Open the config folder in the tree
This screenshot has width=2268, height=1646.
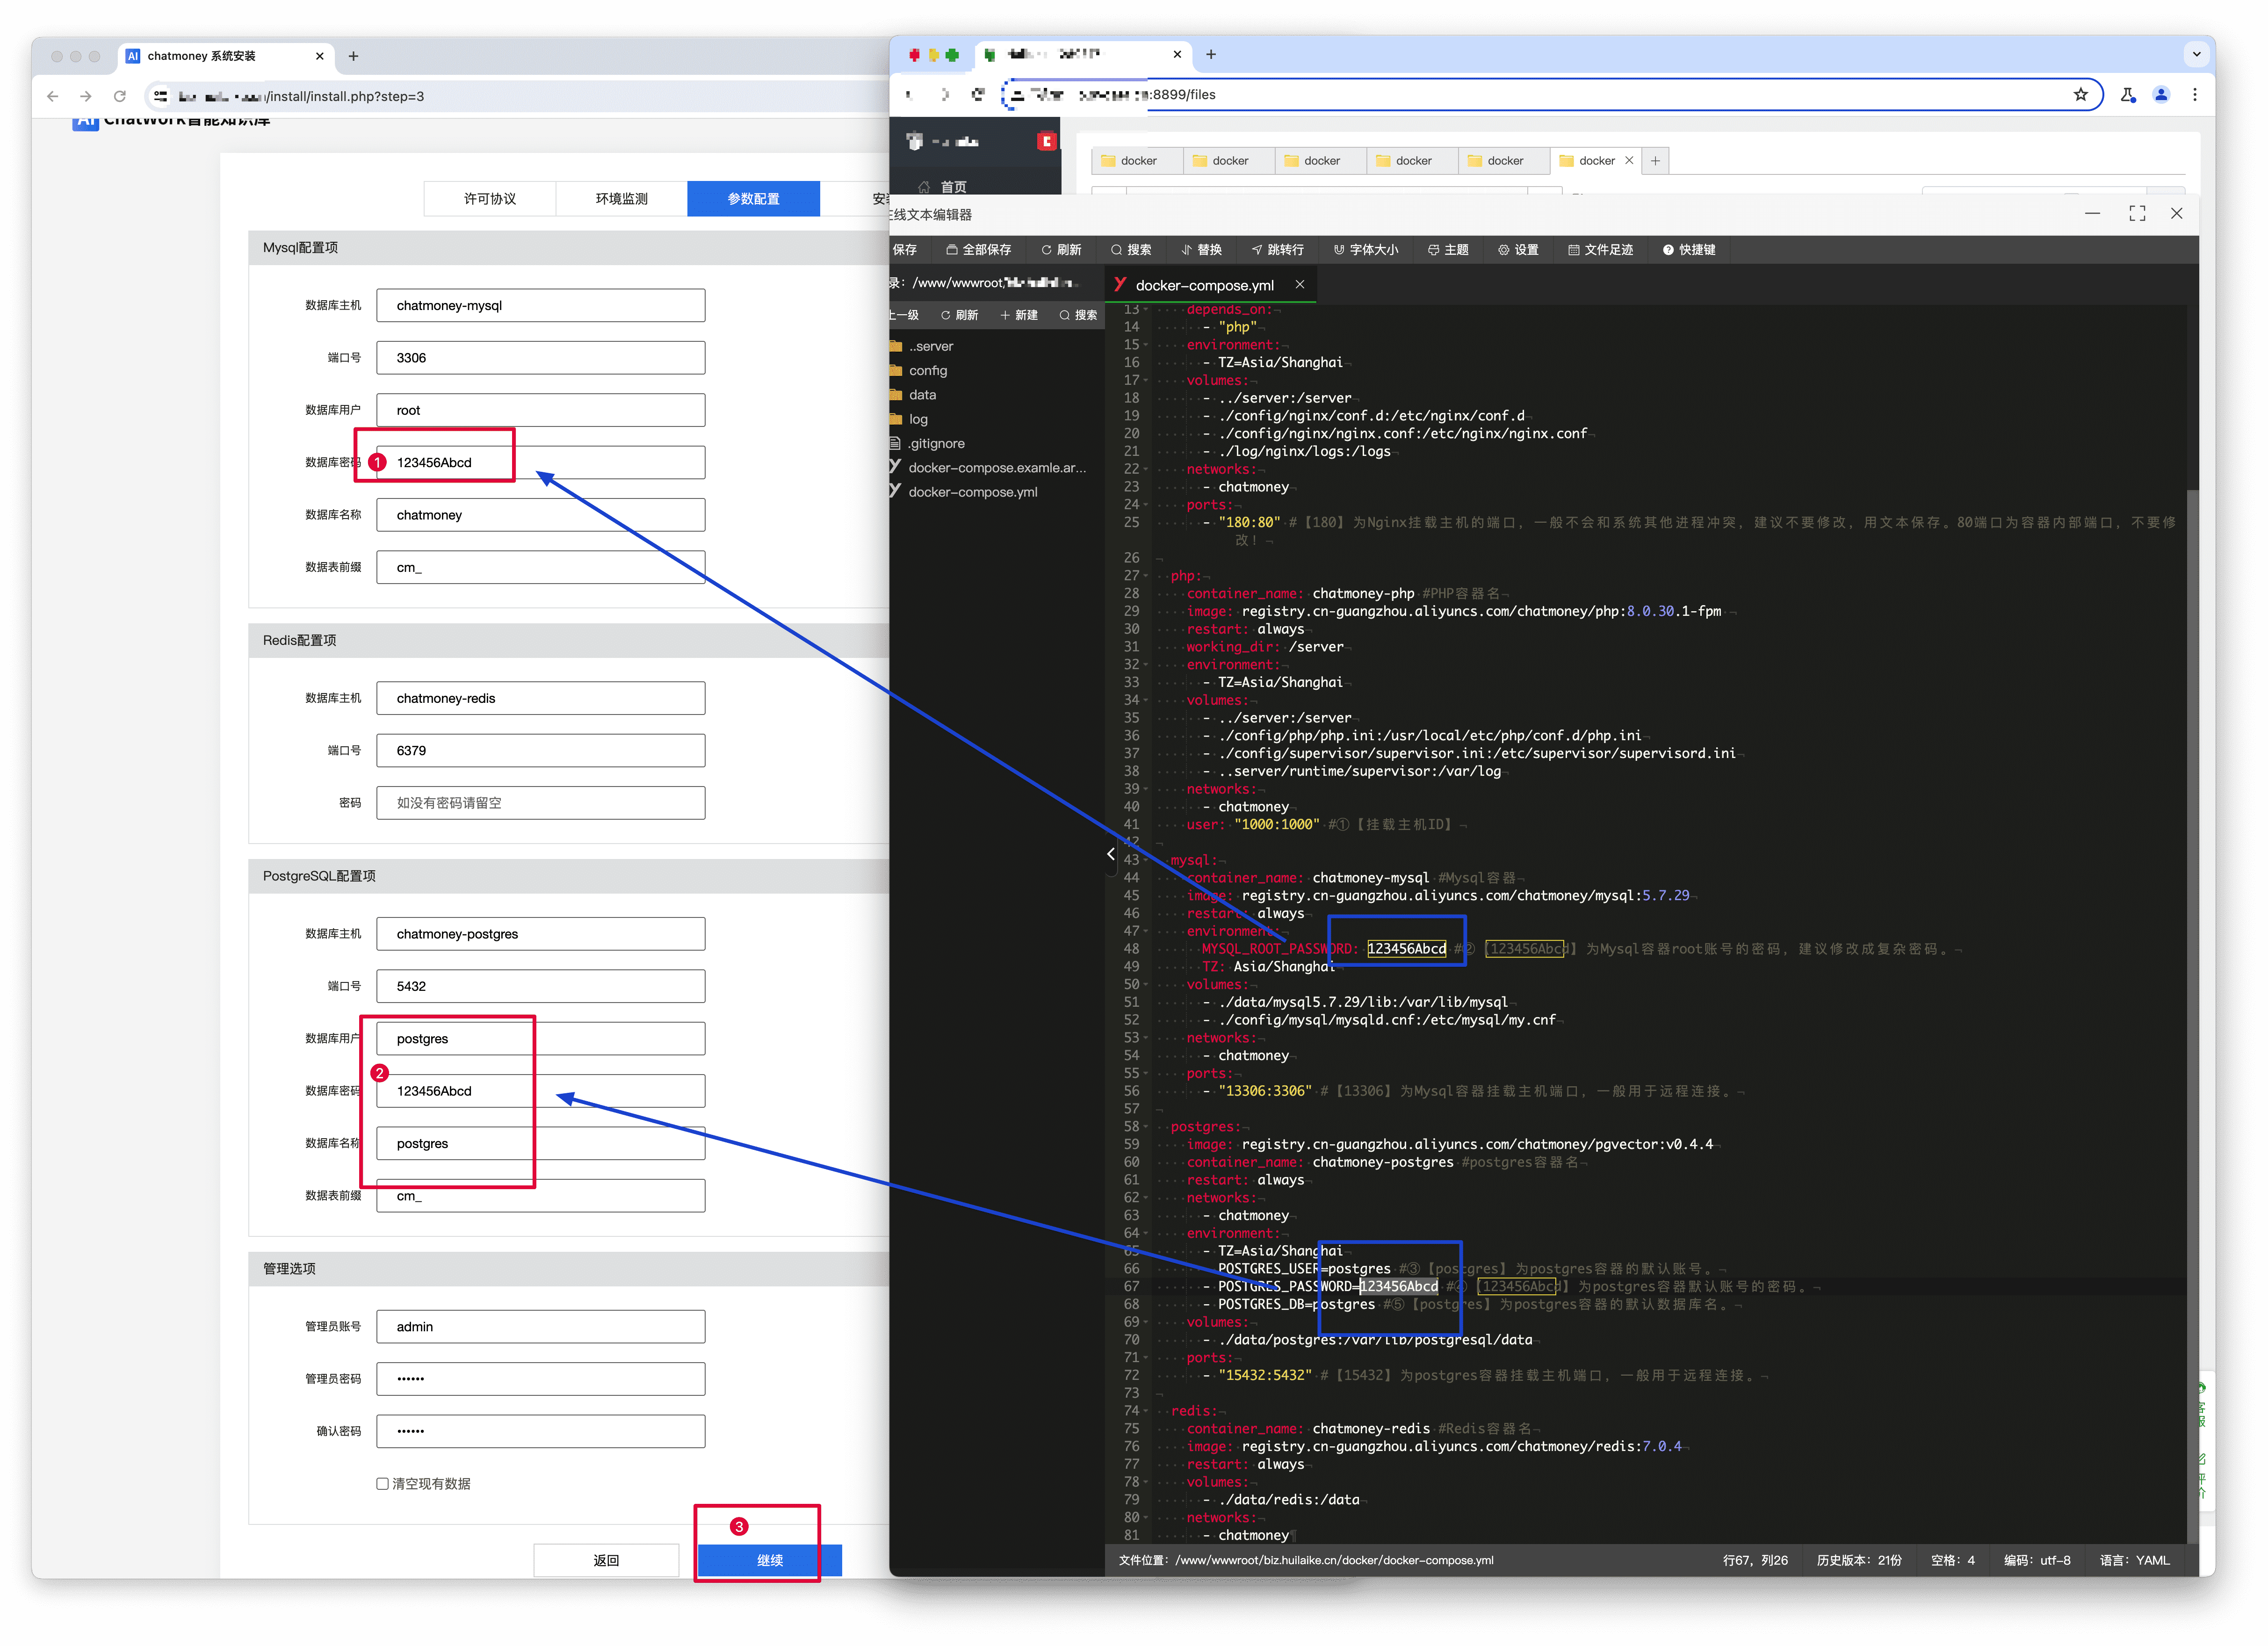click(x=927, y=370)
